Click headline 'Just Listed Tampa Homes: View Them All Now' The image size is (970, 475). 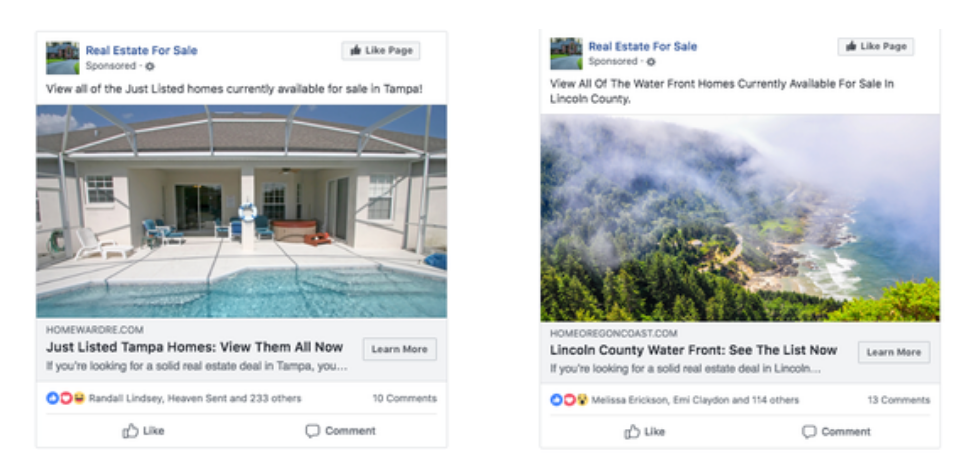pos(194,347)
